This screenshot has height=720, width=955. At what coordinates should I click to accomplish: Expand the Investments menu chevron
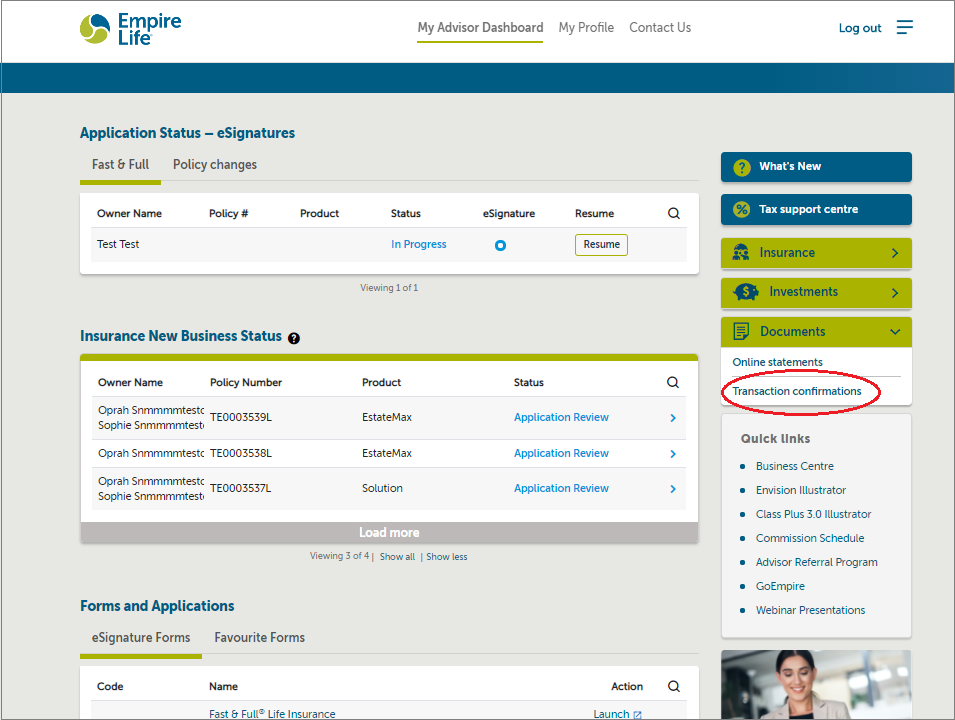pyautogui.click(x=895, y=292)
